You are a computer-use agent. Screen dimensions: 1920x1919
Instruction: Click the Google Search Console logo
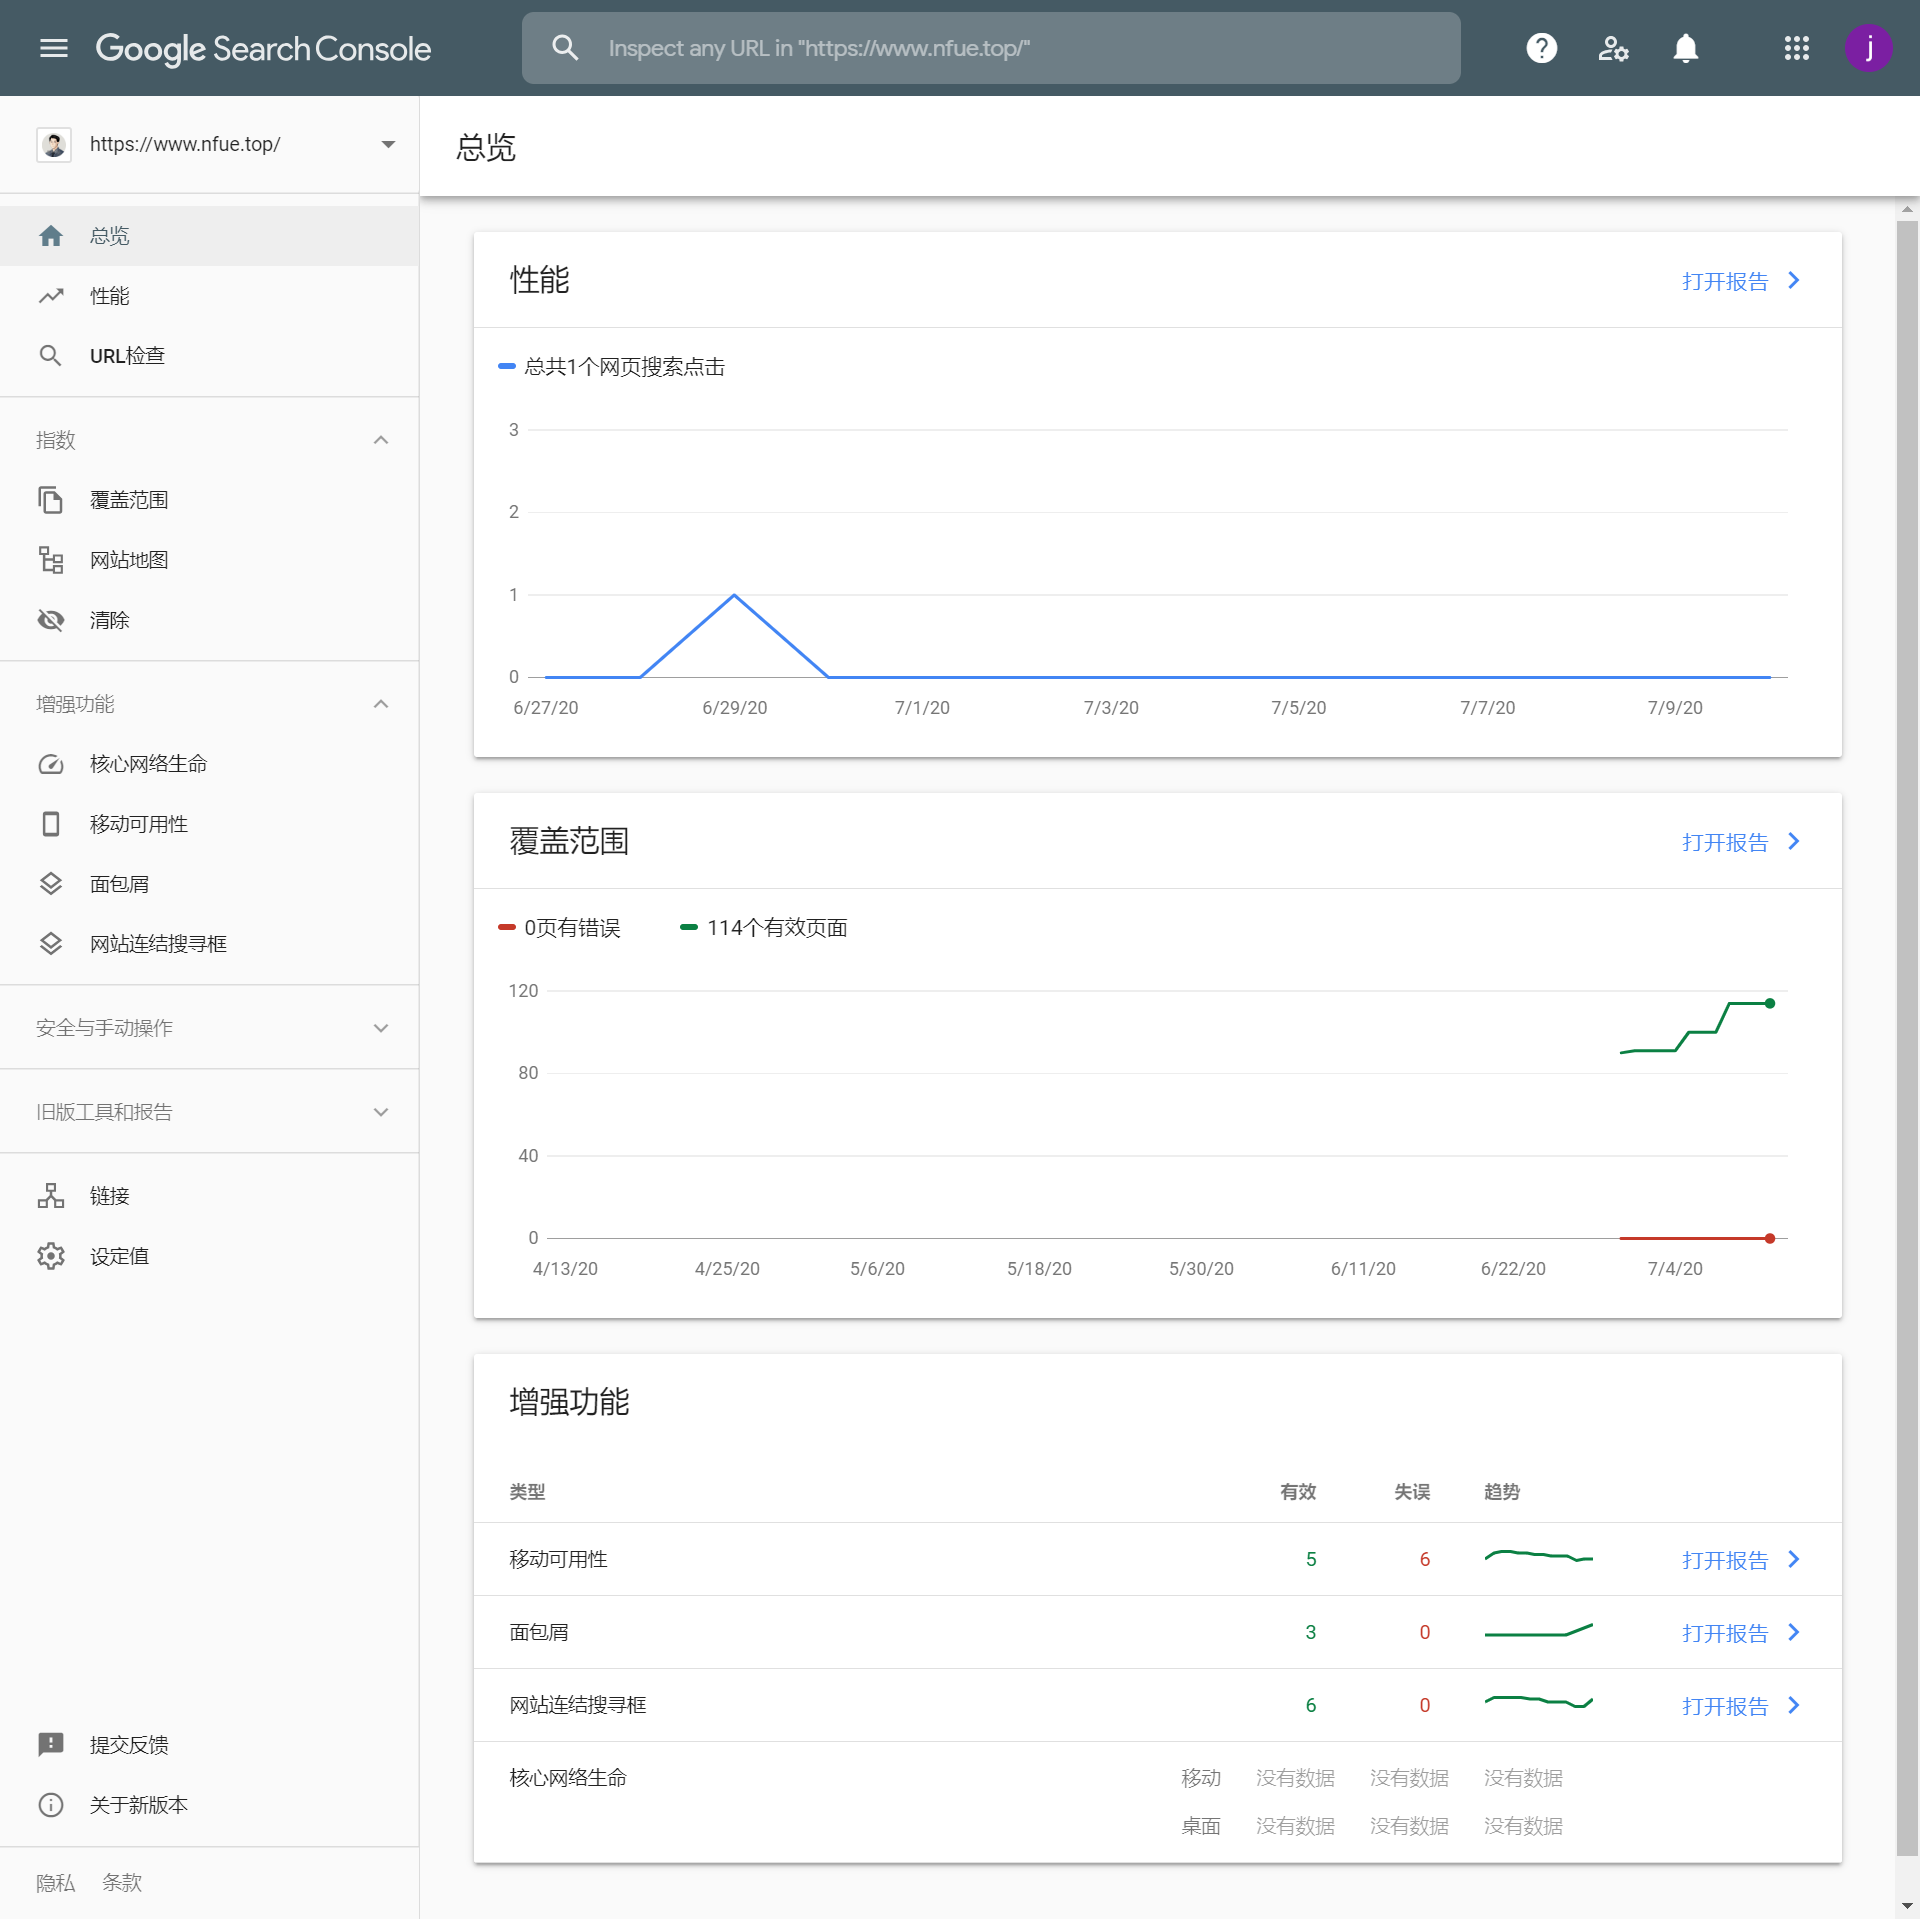pyautogui.click(x=263, y=48)
